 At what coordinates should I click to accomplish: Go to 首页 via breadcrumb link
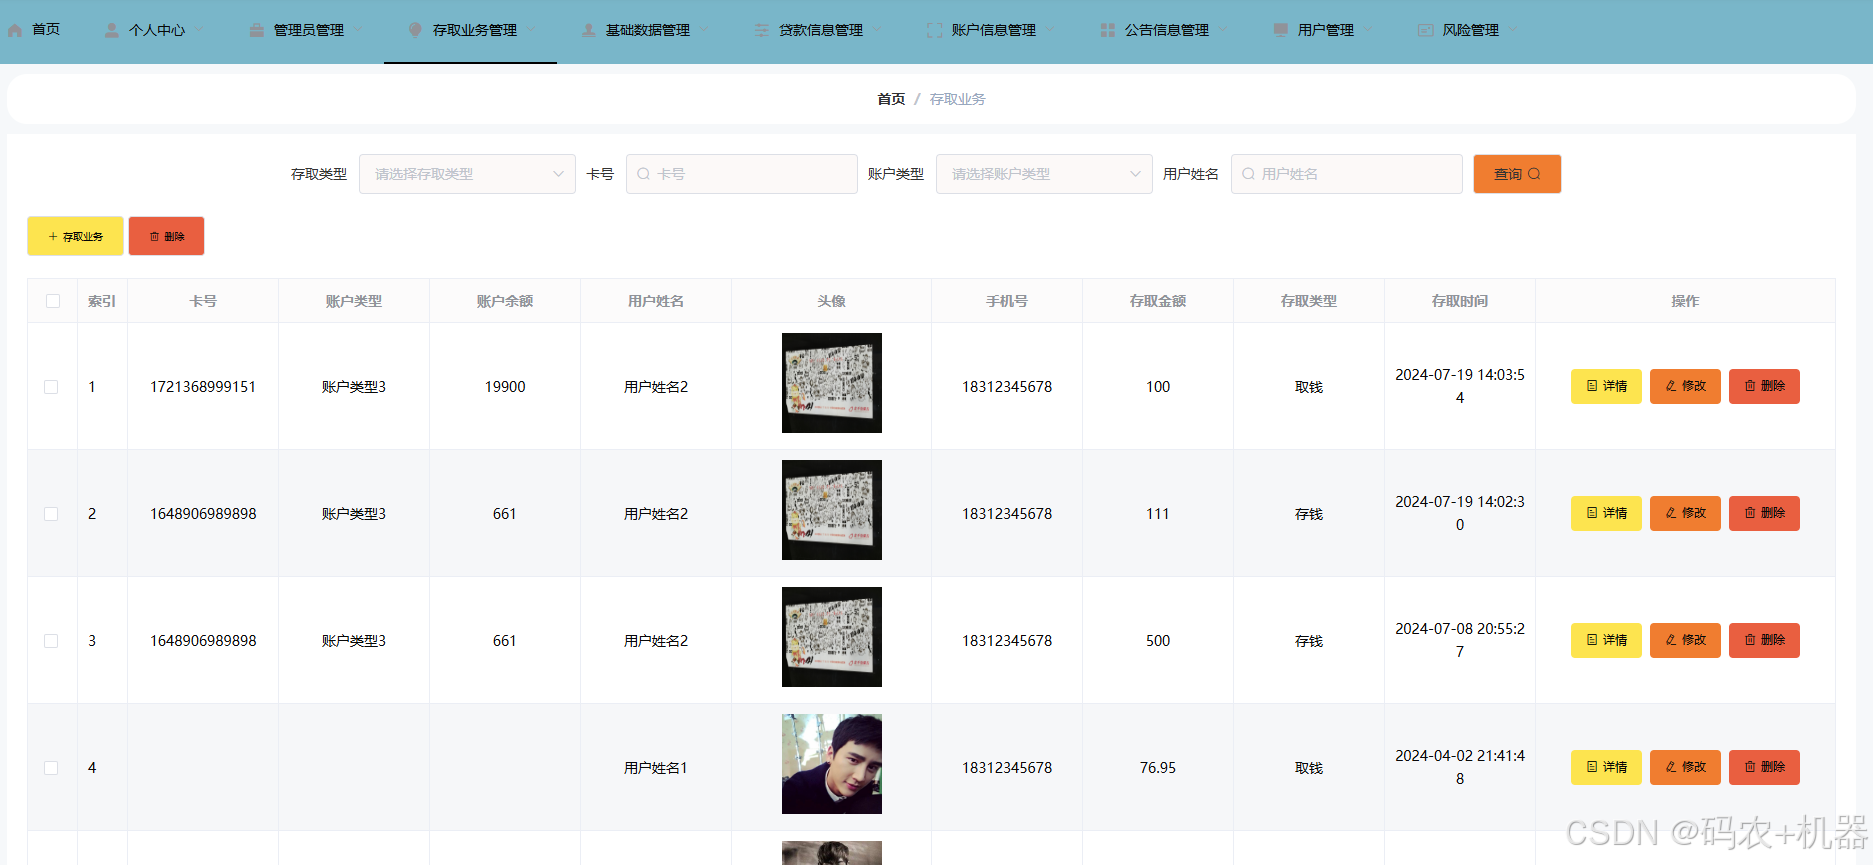coord(891,99)
